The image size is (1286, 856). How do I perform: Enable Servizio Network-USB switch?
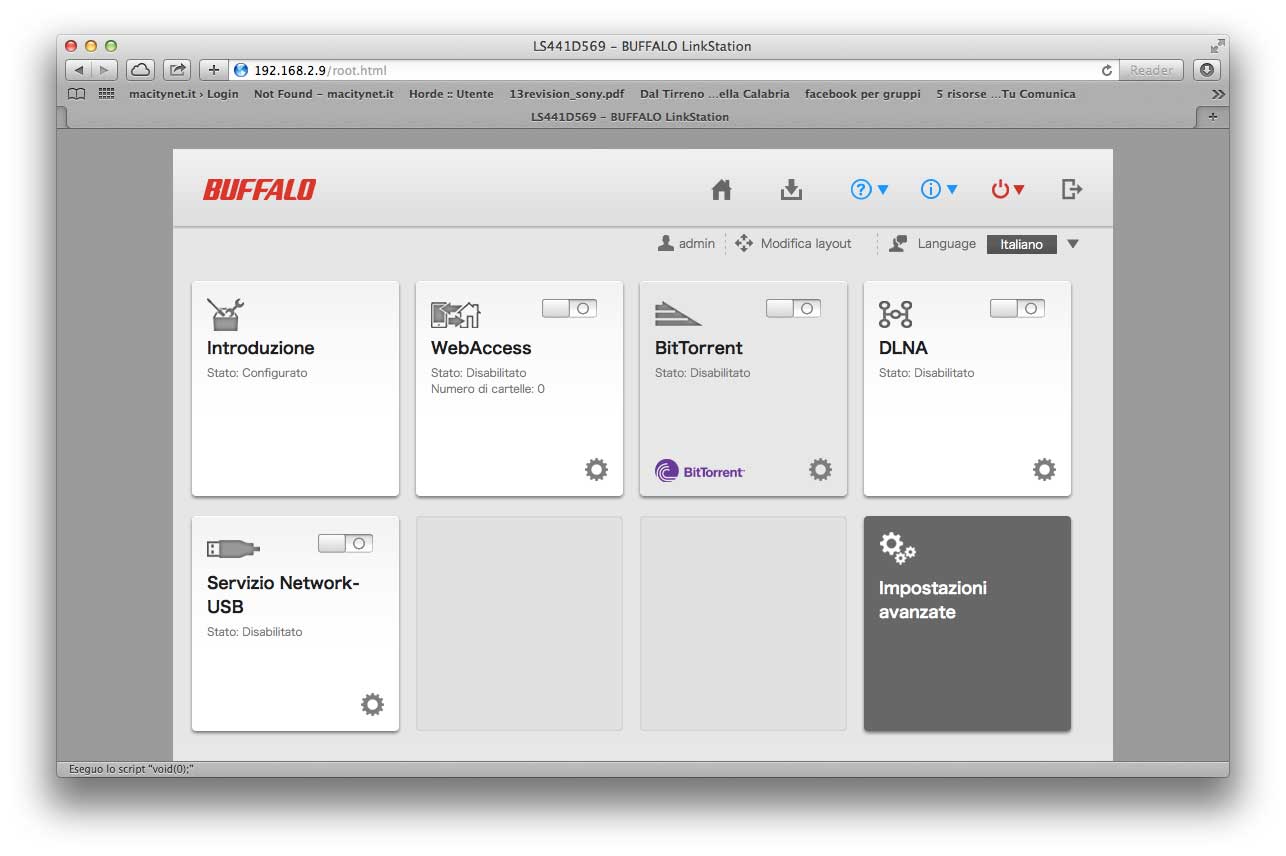pyautogui.click(x=345, y=543)
